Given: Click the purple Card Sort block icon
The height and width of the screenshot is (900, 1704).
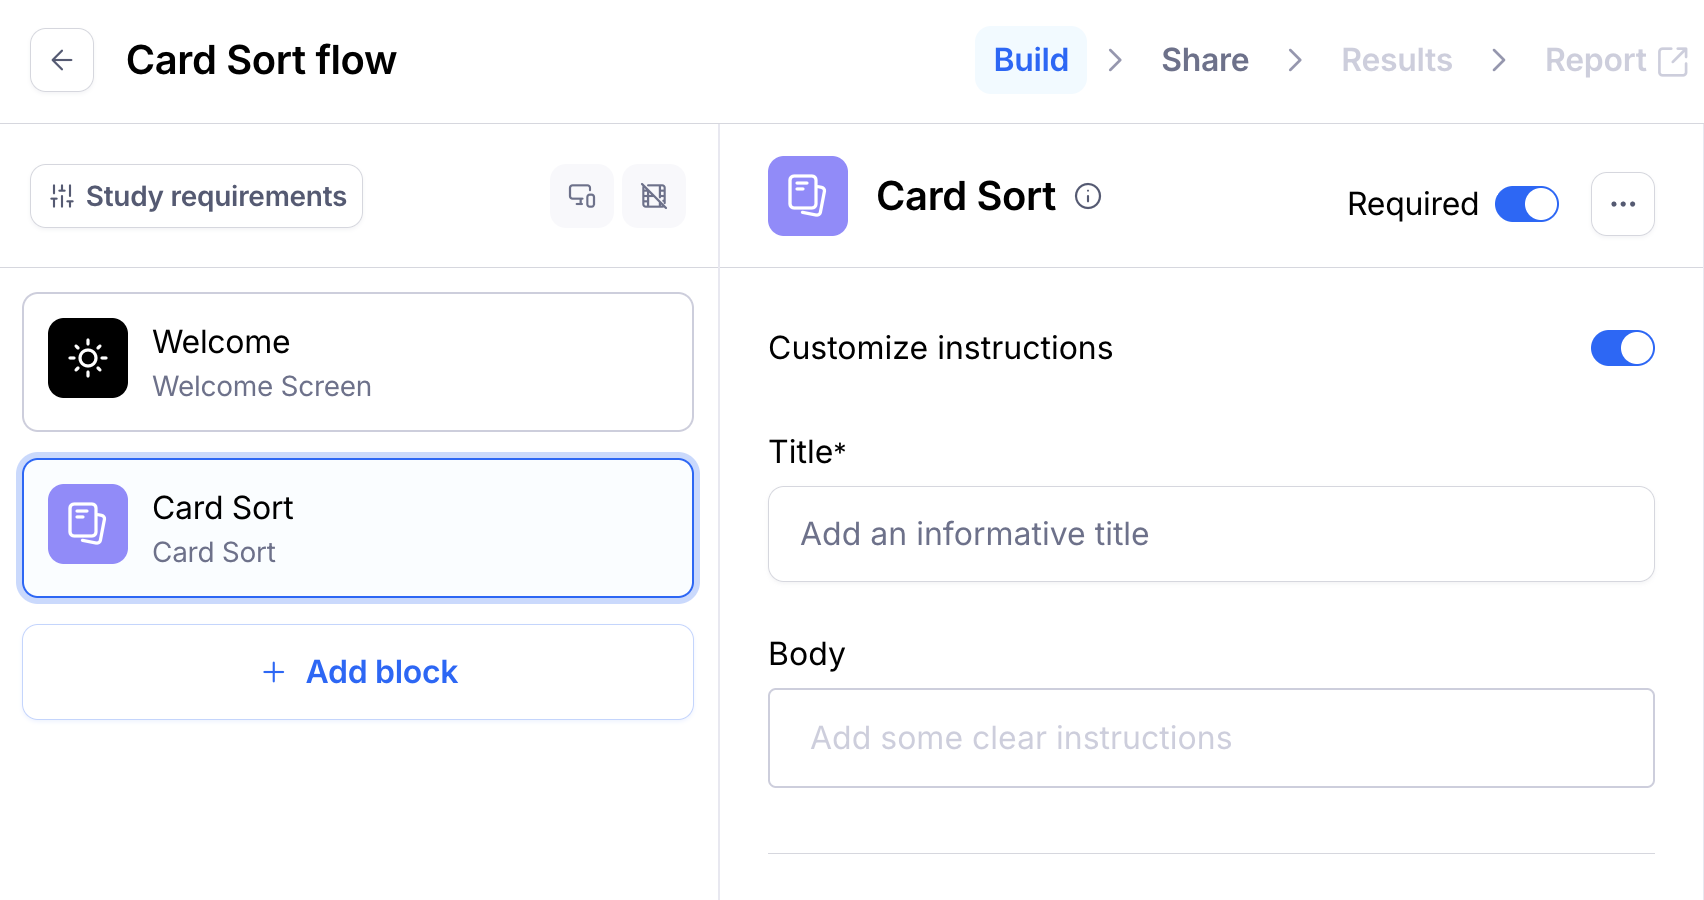Looking at the screenshot, I should point(88,524).
